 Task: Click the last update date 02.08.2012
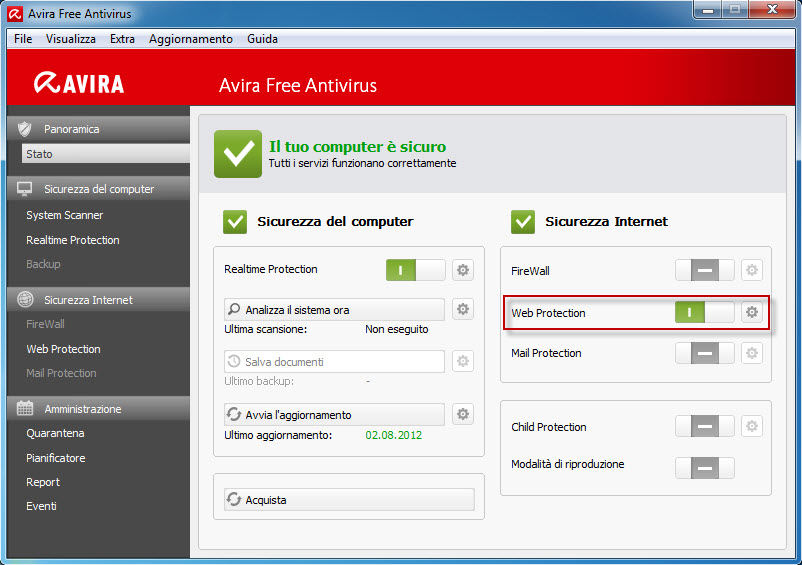click(393, 435)
